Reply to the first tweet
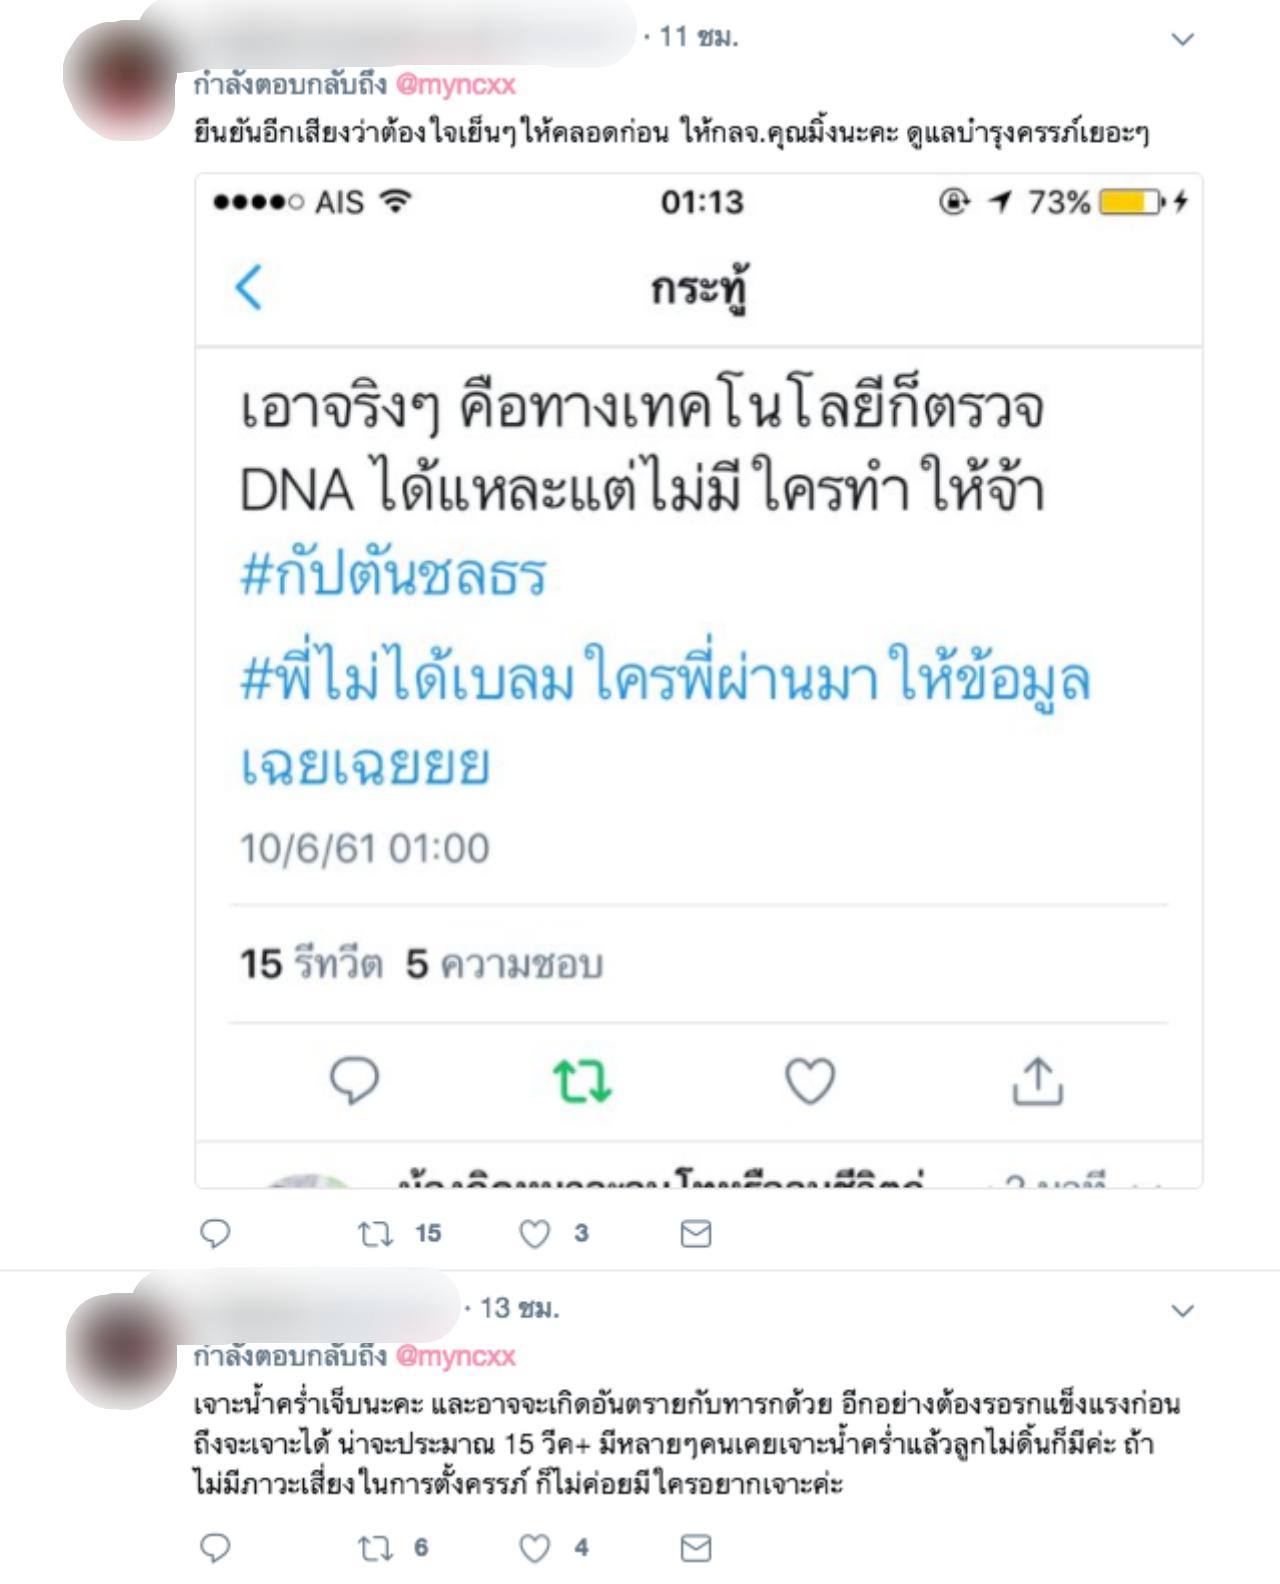 [x=215, y=1233]
